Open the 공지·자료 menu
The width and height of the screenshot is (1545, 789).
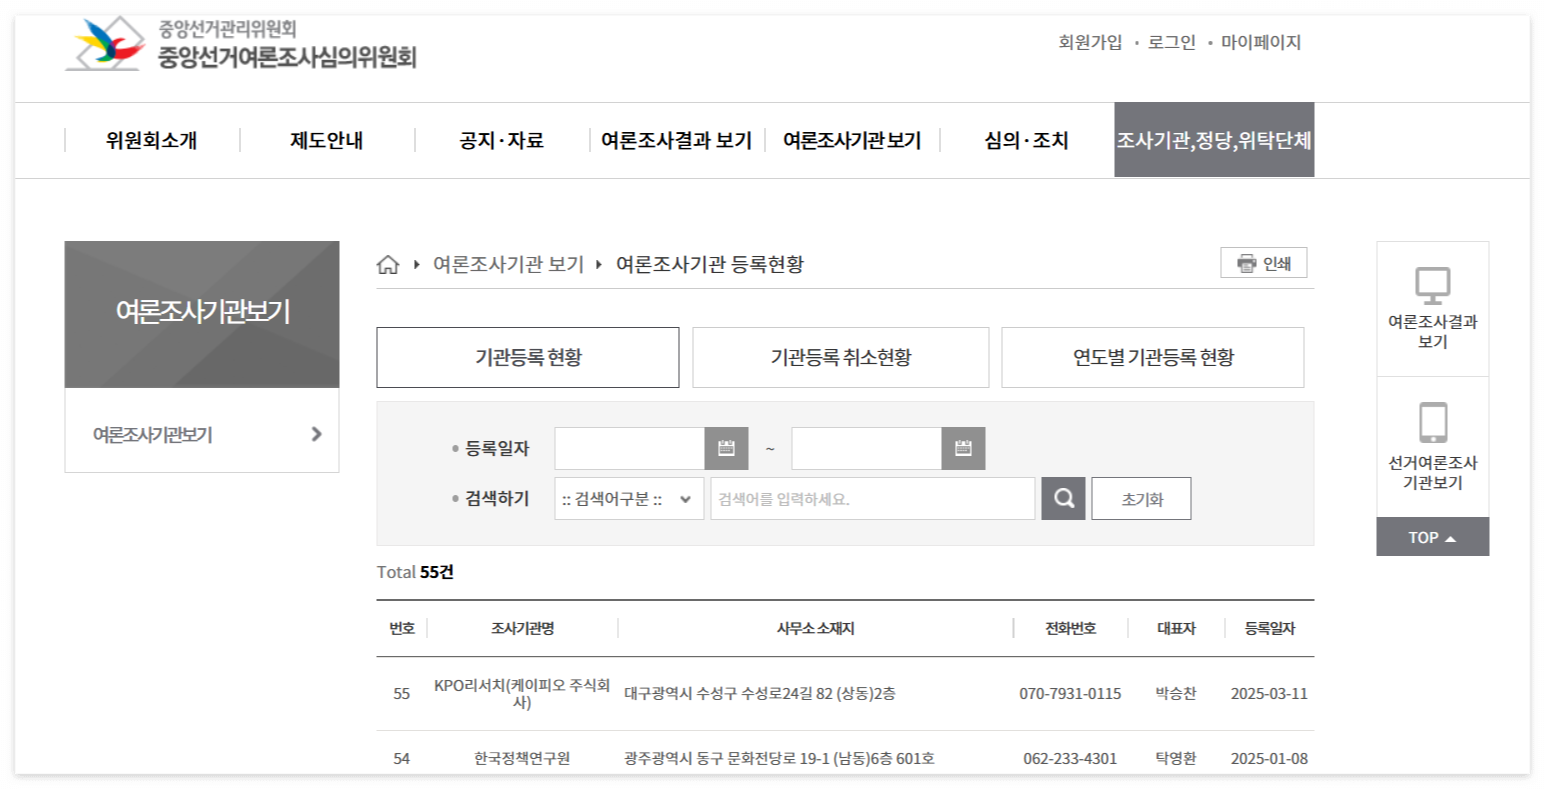[502, 140]
